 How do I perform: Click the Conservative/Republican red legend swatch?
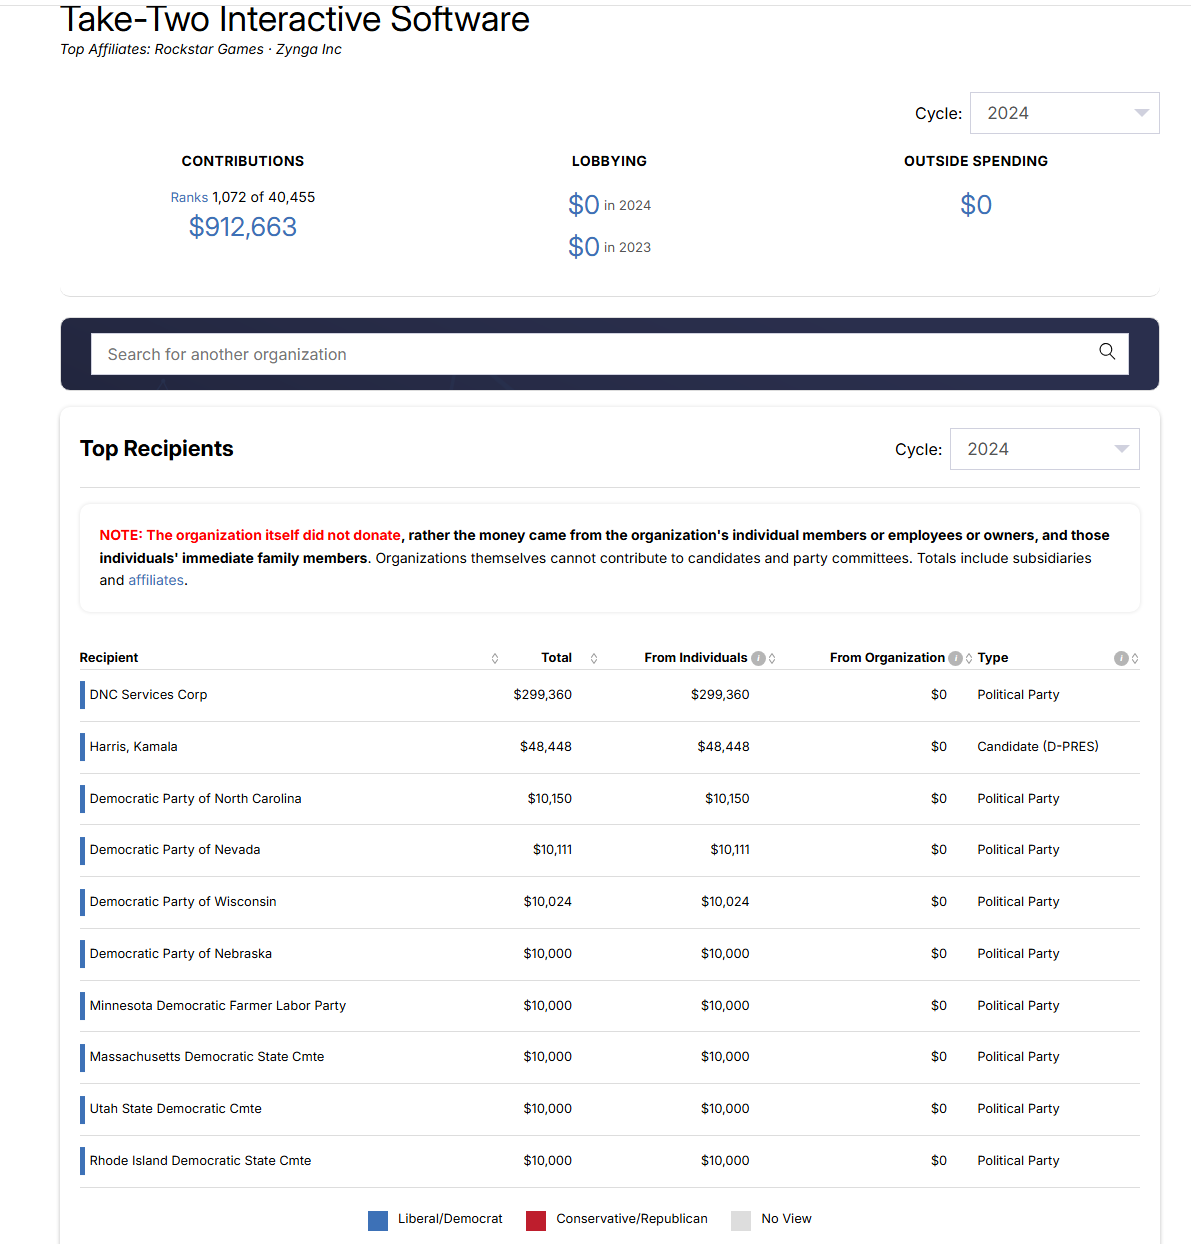536,1220
